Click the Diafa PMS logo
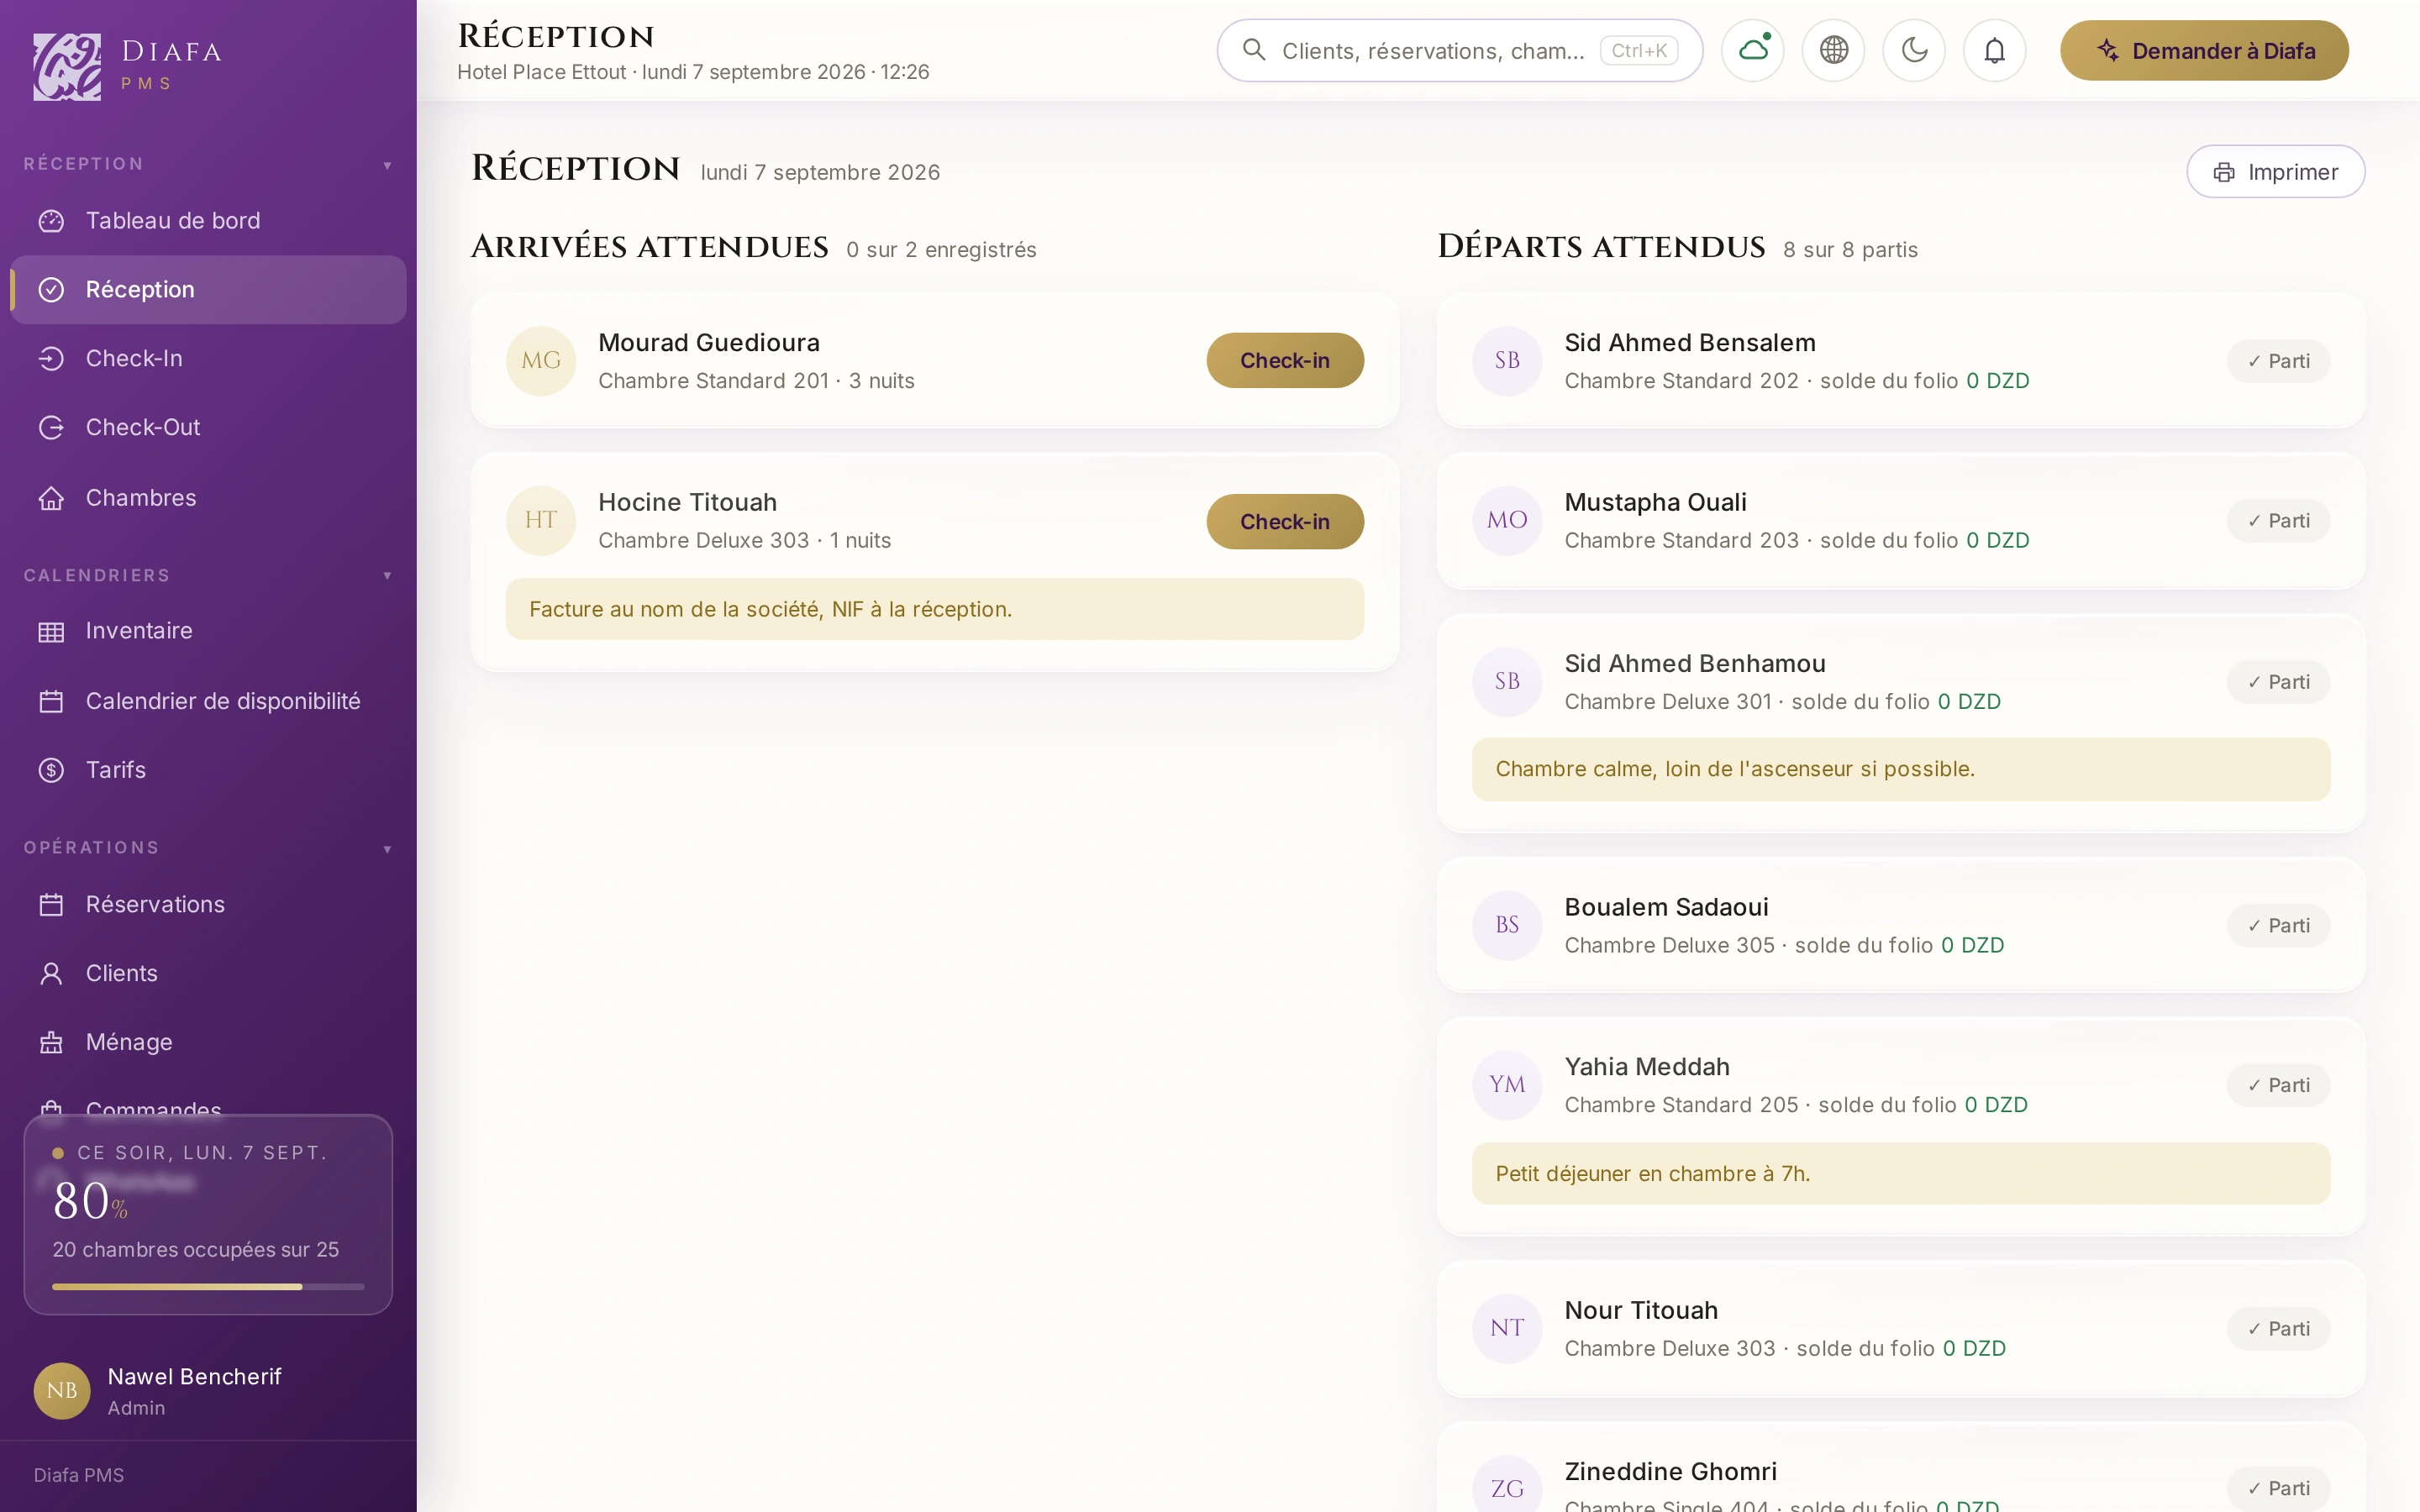 67,67
